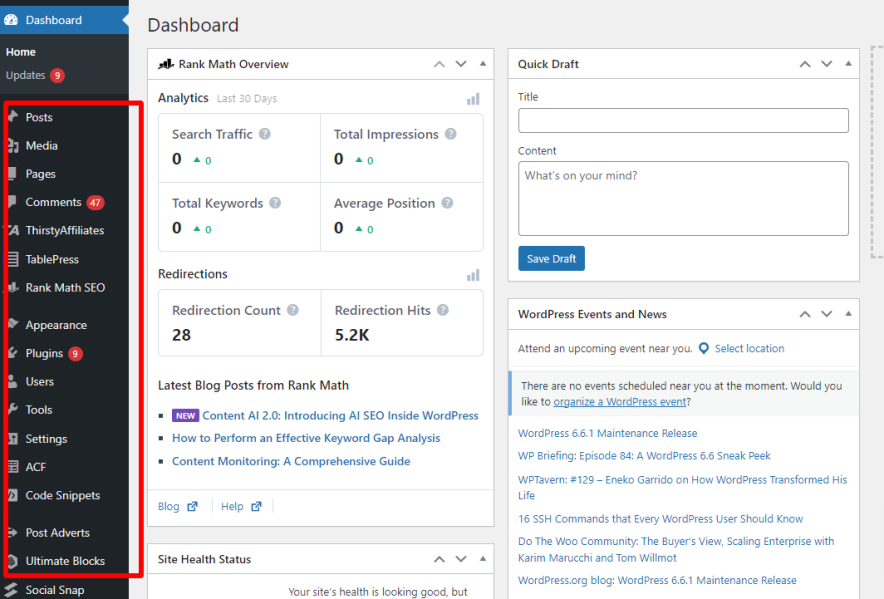Click the Analytics bar chart icon
Screen dimensions: 884x599
473,99
